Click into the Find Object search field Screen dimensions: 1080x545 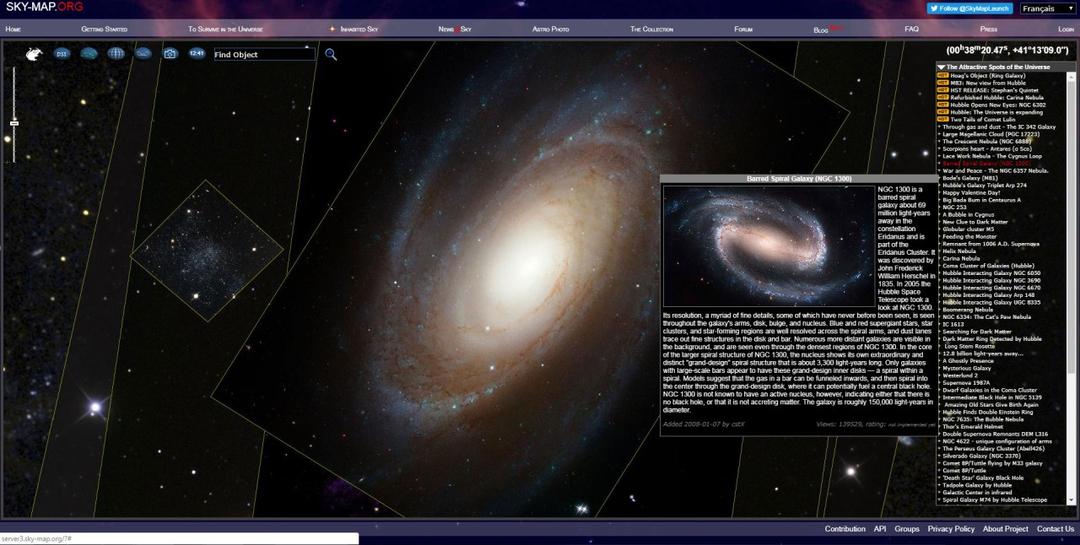tap(264, 54)
